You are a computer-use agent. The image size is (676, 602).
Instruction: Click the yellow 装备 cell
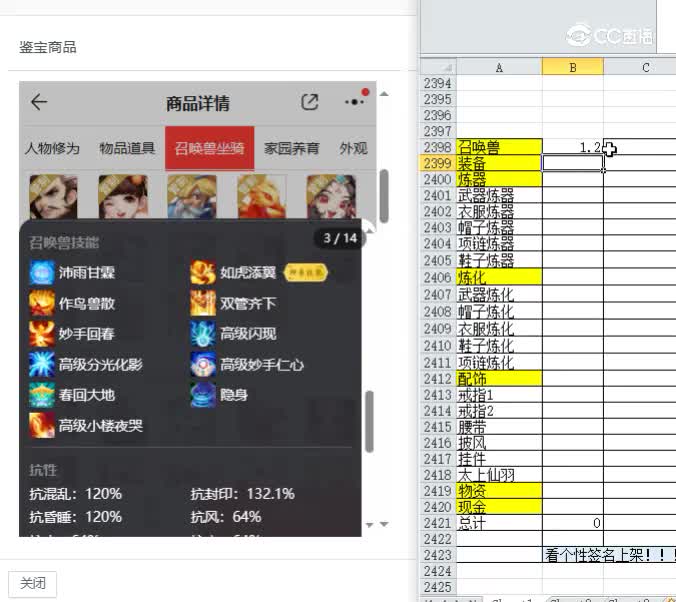coord(499,163)
